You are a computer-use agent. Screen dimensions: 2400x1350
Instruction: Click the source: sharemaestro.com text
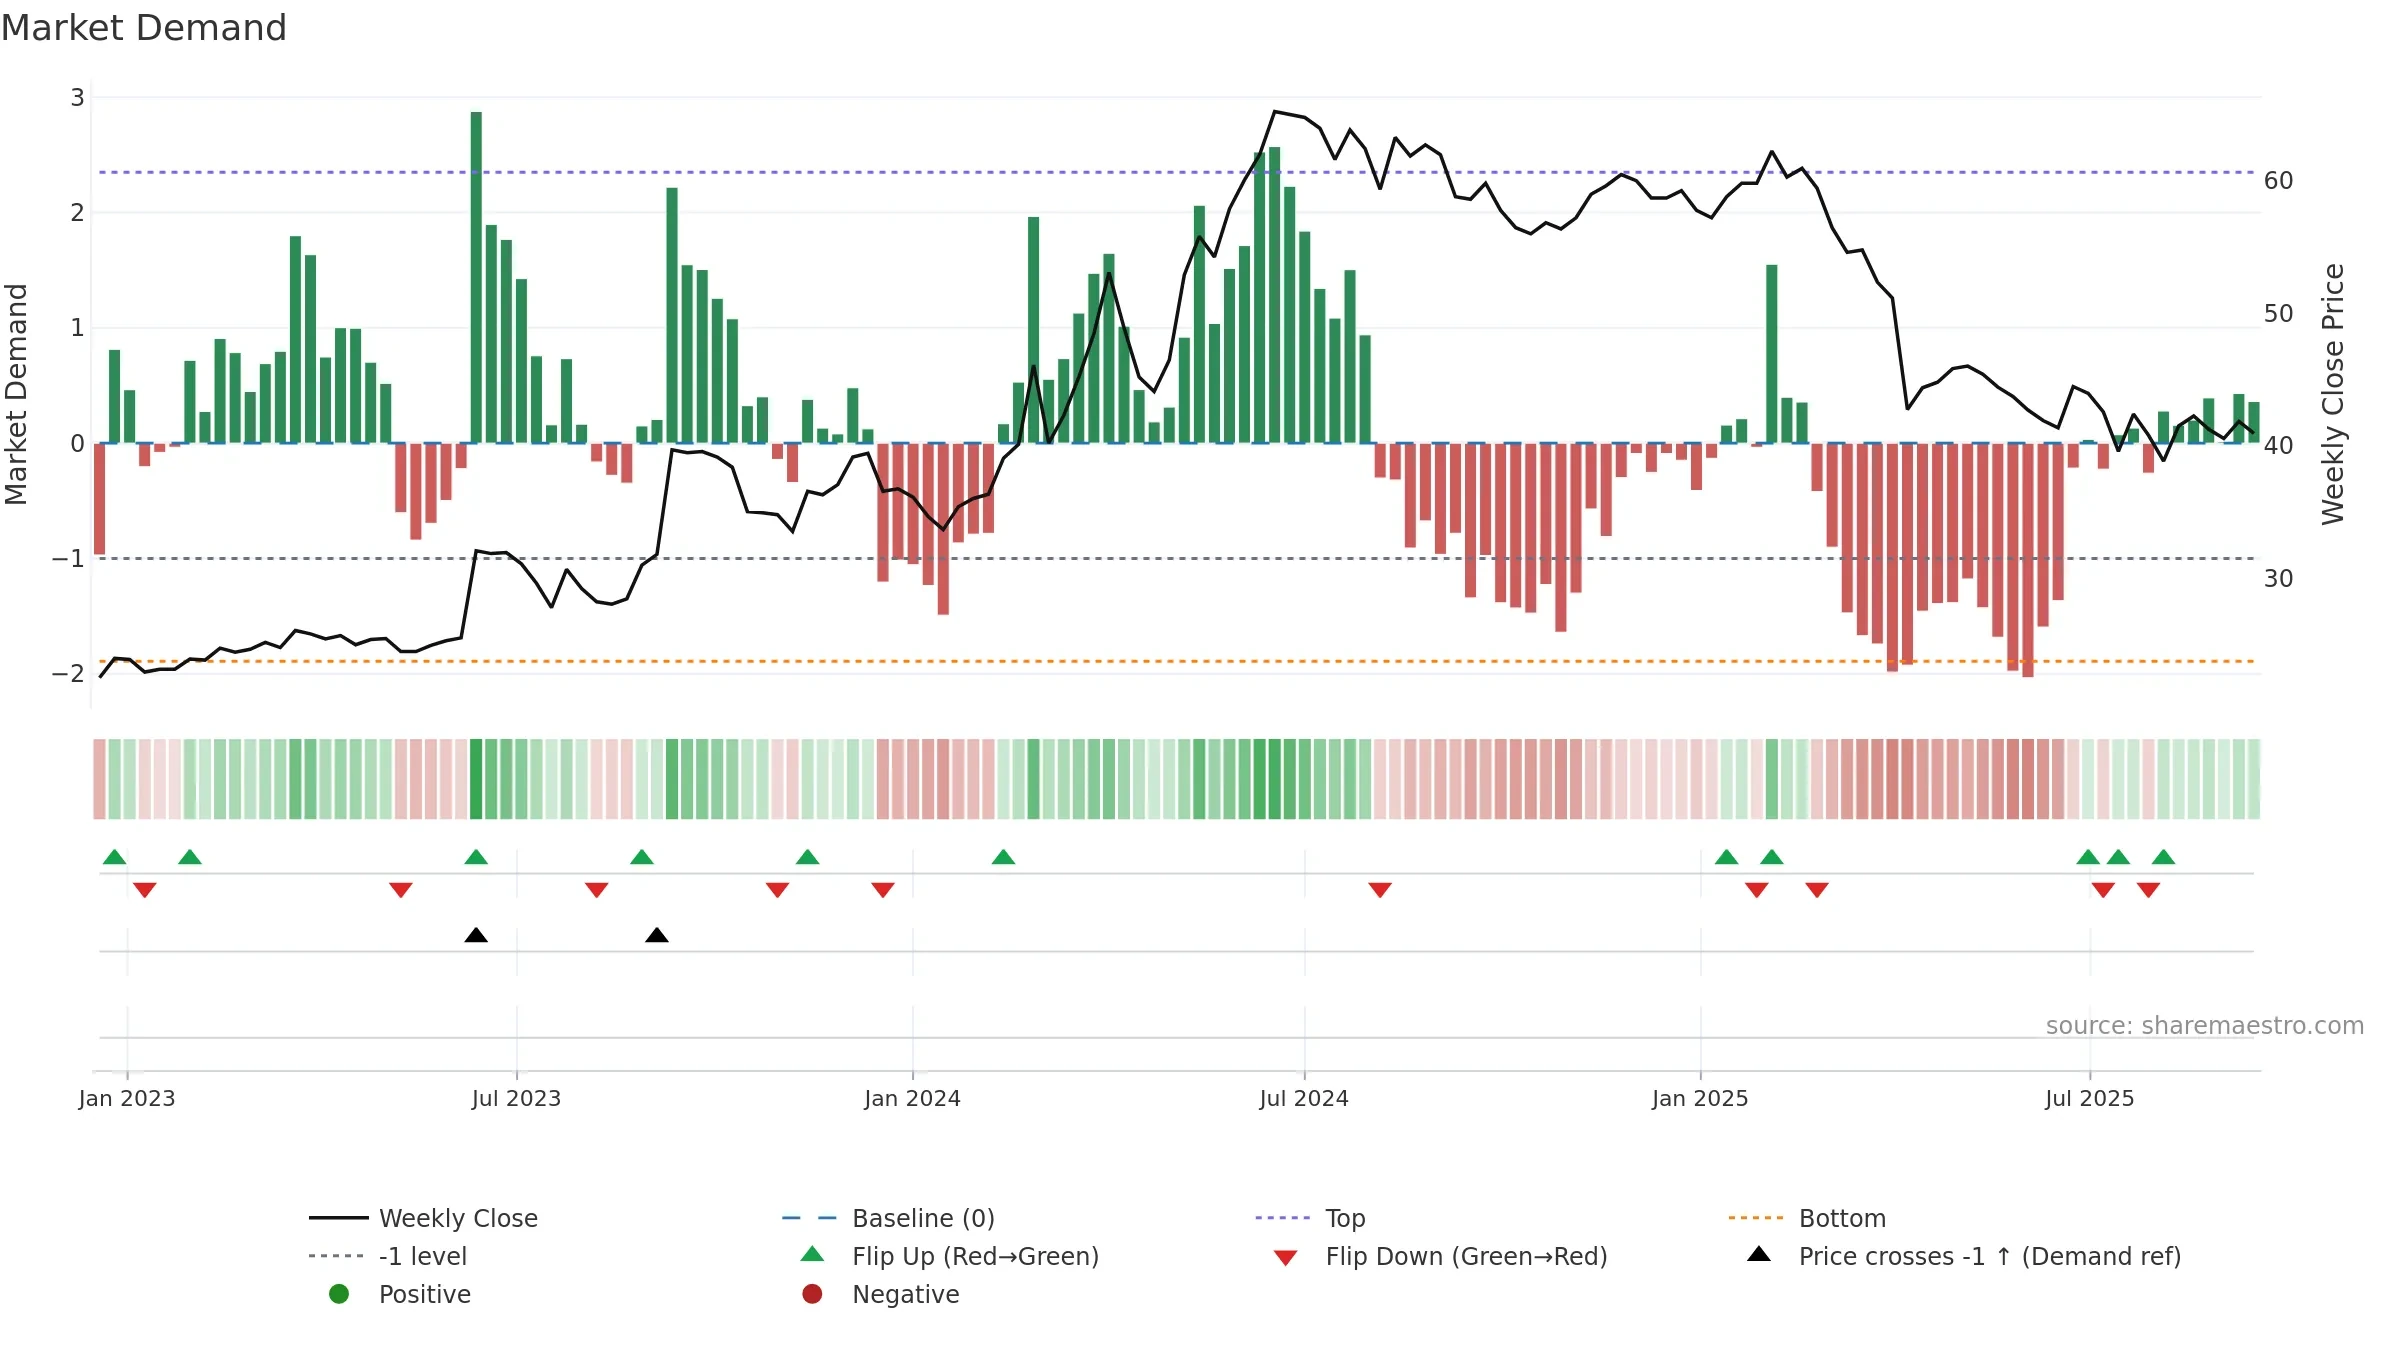tap(2205, 1026)
